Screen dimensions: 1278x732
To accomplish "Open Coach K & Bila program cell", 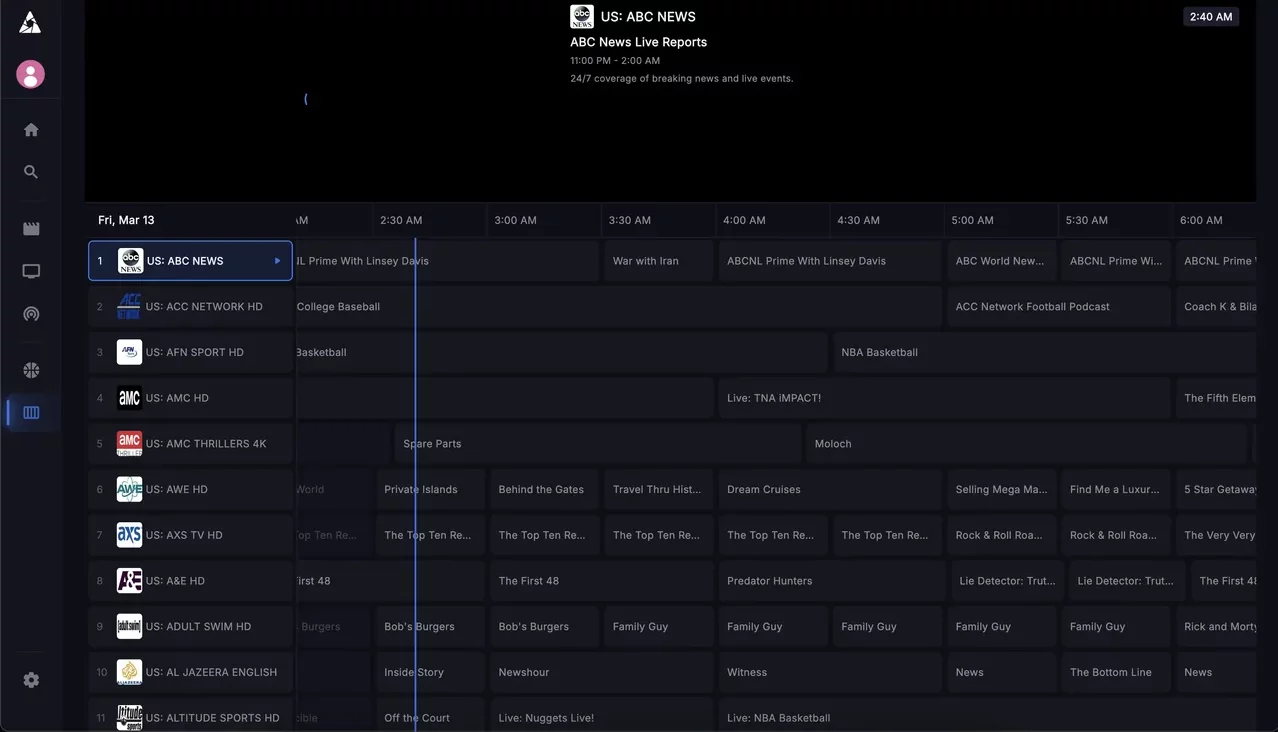I will pyautogui.click(x=1216, y=307).
